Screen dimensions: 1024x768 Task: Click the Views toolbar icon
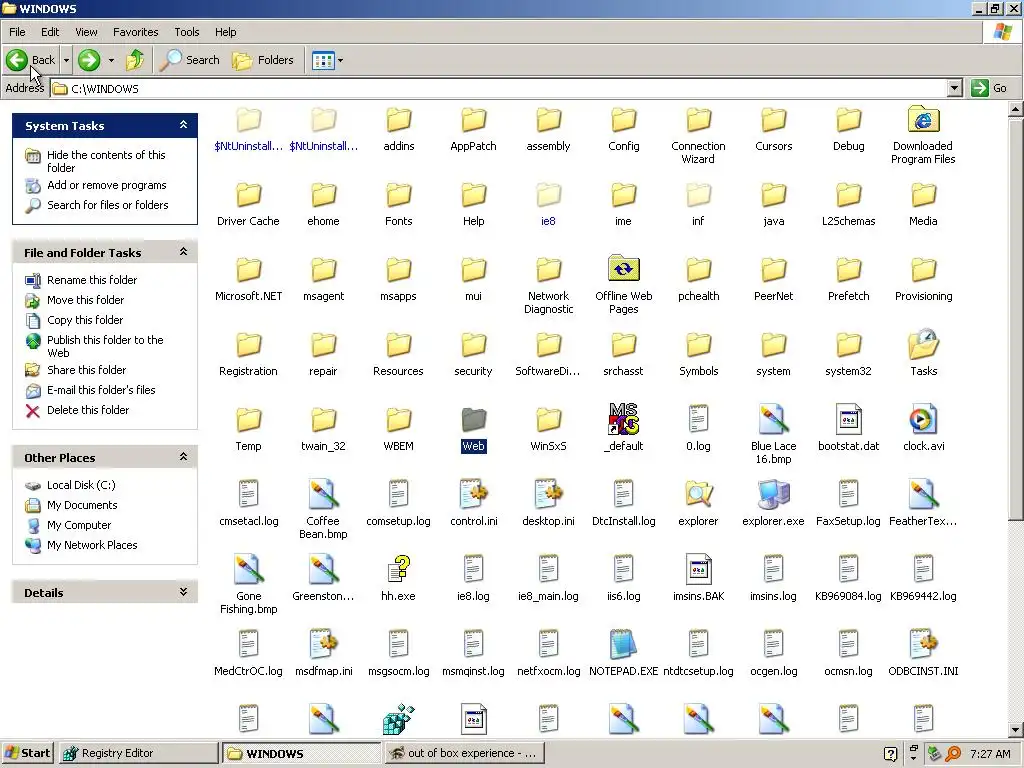(x=323, y=61)
